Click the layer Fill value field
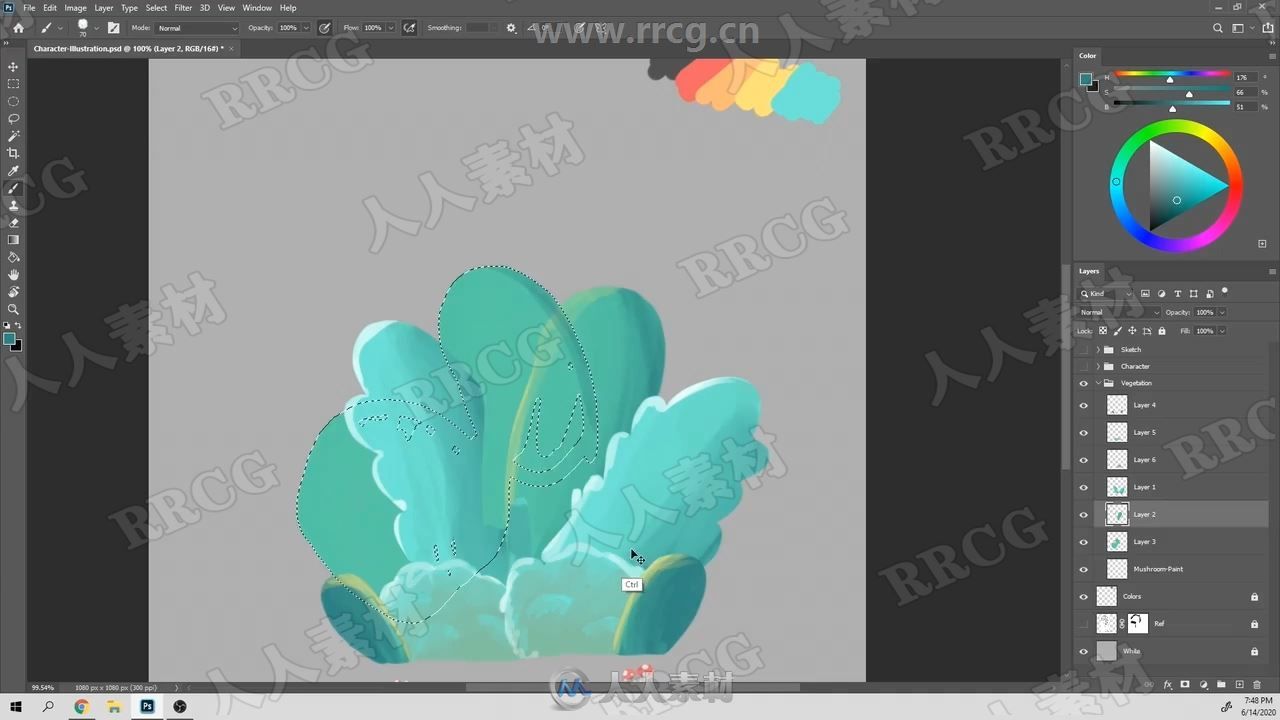The height and width of the screenshot is (720, 1280). pos(1205,331)
